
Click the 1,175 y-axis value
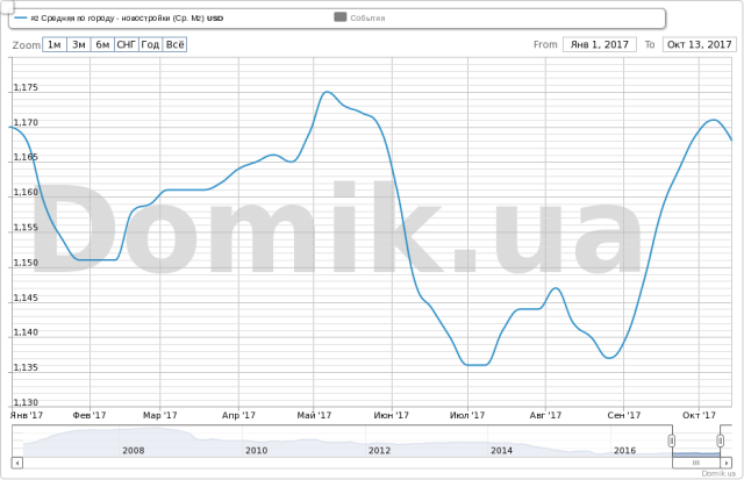pos(26,87)
